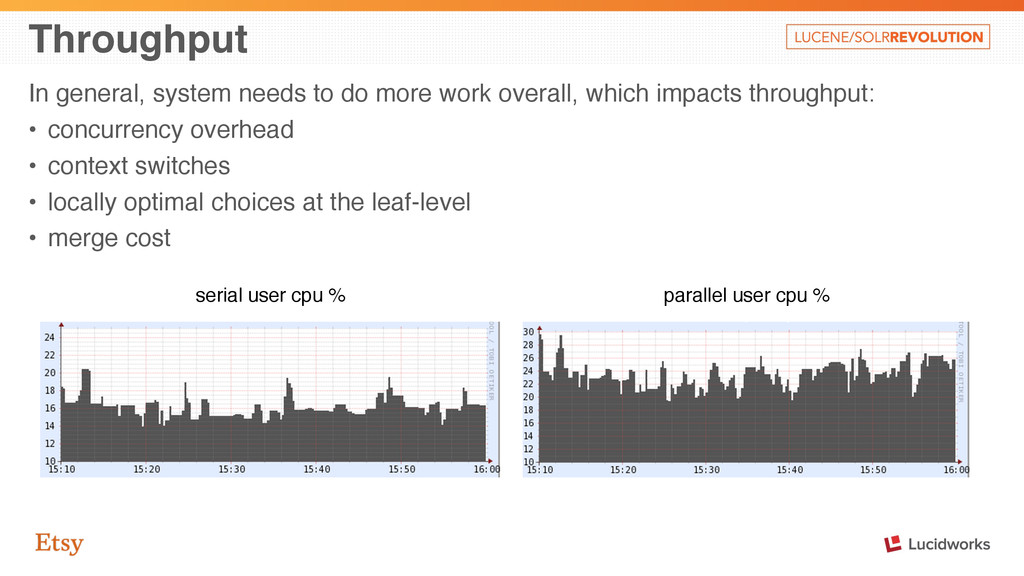Select the serial user cpu % chart
The width and height of the screenshot is (1024, 576).
(270, 399)
